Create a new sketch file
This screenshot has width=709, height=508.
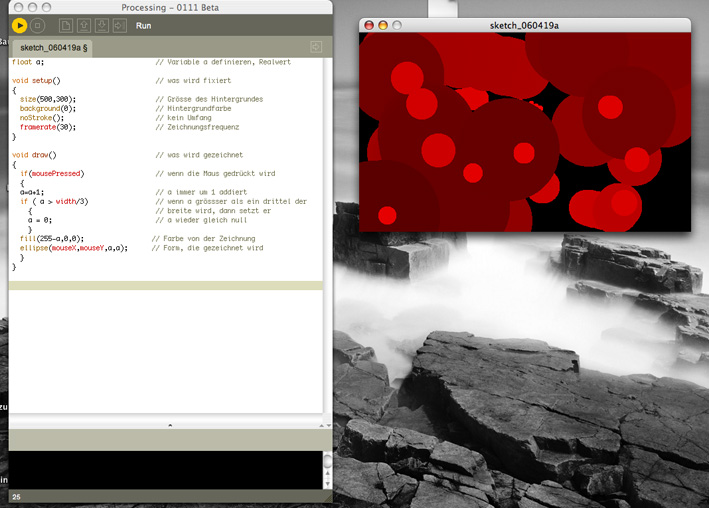[x=66, y=26]
